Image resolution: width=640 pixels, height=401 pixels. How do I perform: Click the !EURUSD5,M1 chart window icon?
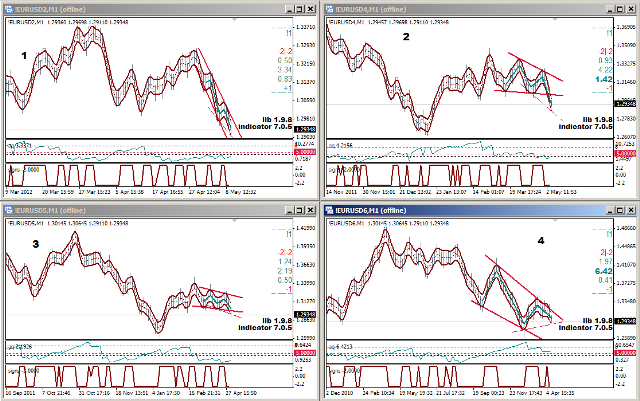(9, 211)
